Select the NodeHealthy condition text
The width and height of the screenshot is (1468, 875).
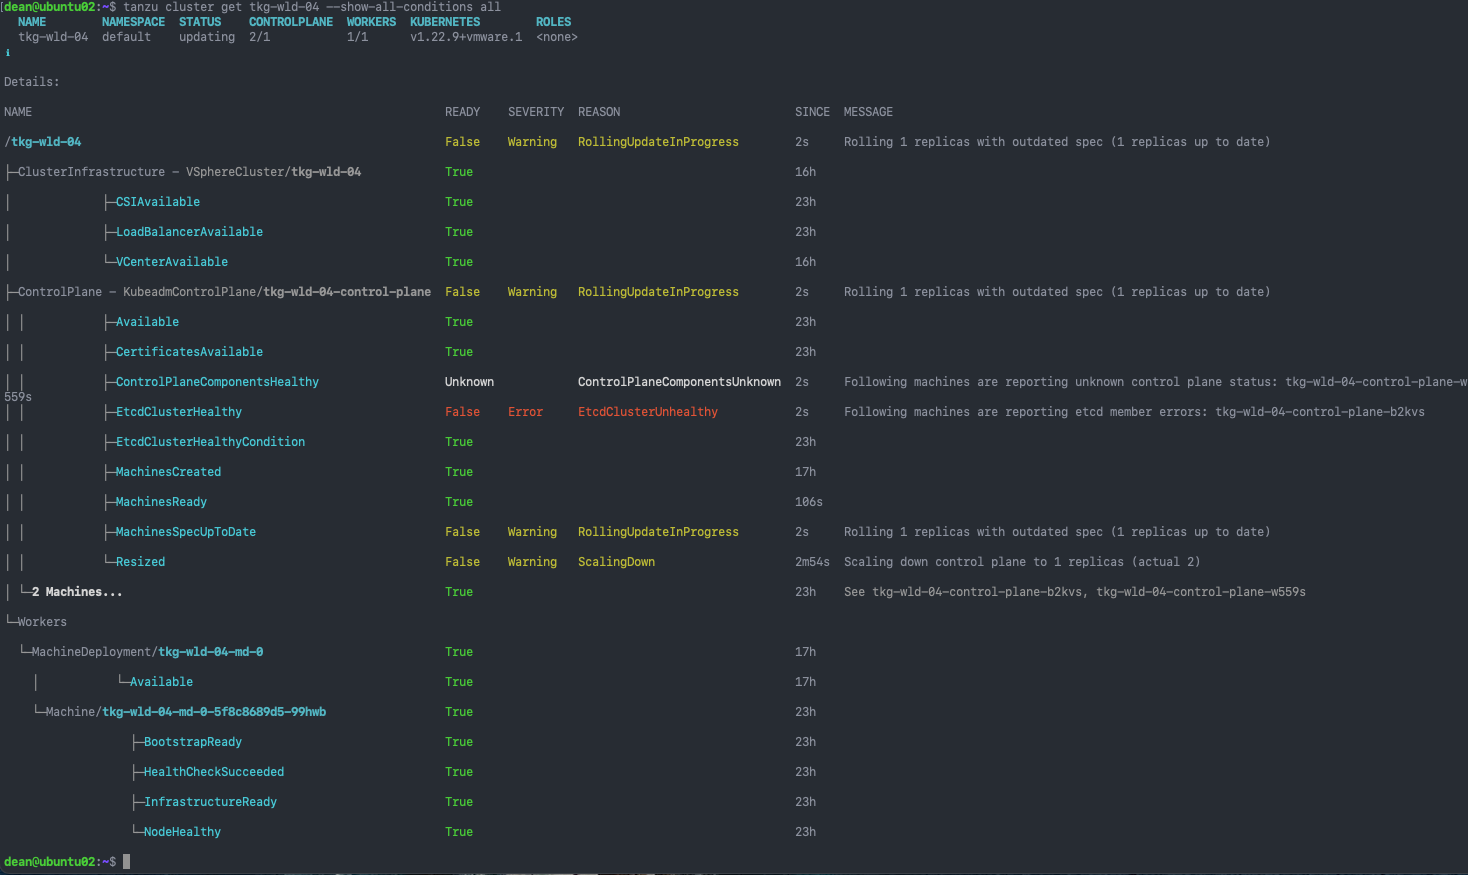tap(182, 832)
